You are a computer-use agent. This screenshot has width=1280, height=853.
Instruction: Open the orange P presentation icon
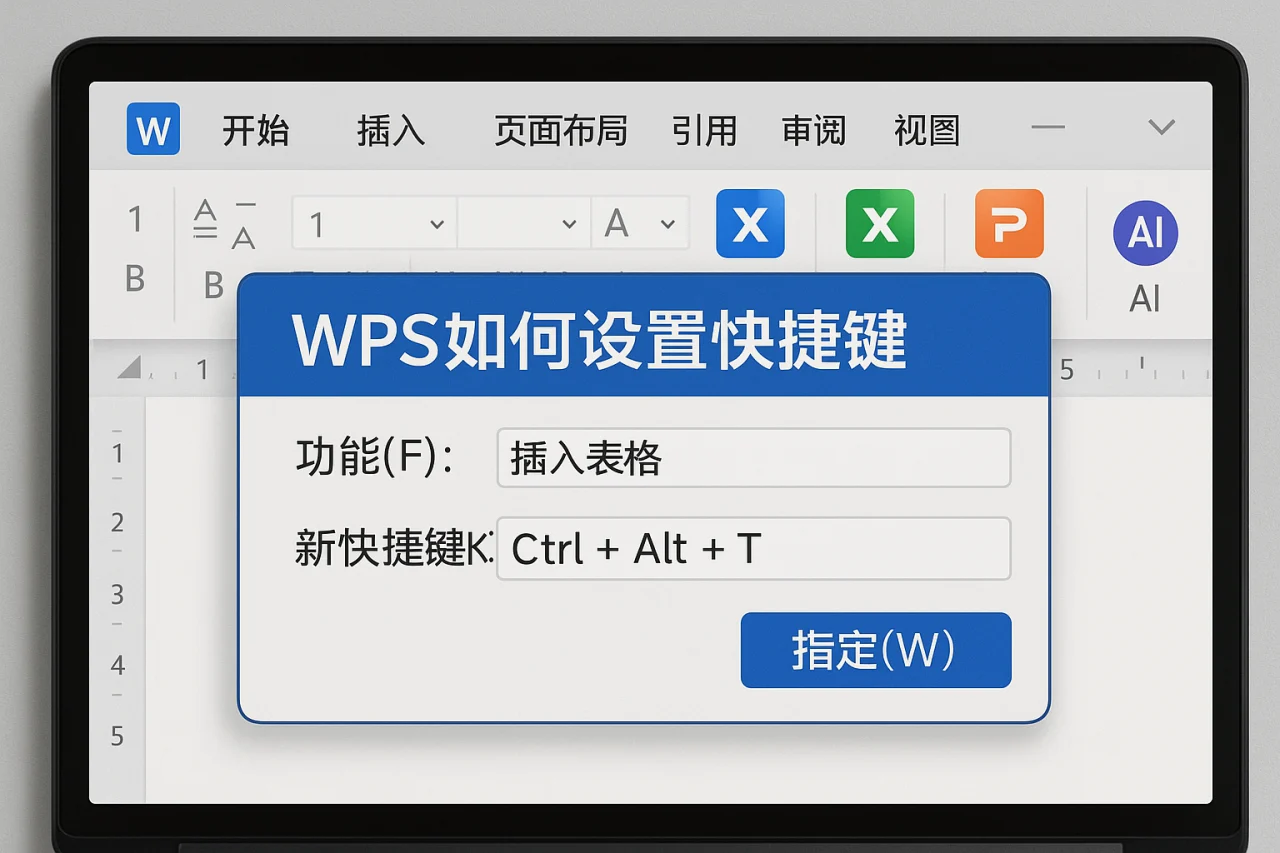point(1009,223)
